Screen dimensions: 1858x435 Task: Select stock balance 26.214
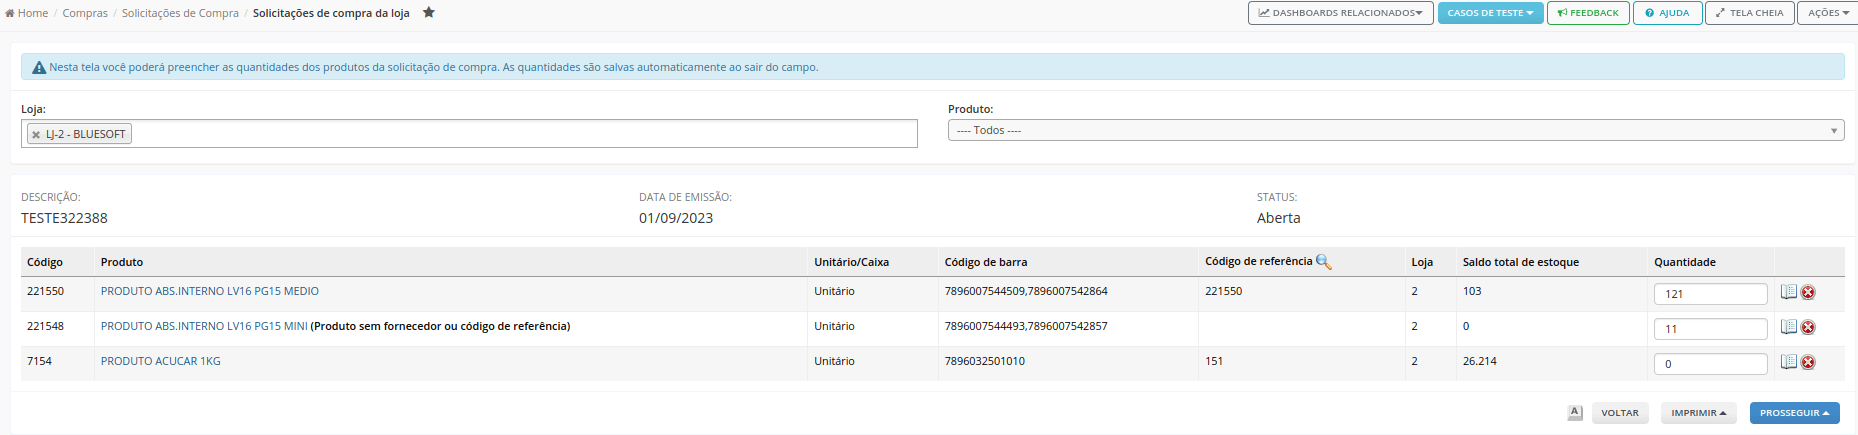click(x=1480, y=361)
